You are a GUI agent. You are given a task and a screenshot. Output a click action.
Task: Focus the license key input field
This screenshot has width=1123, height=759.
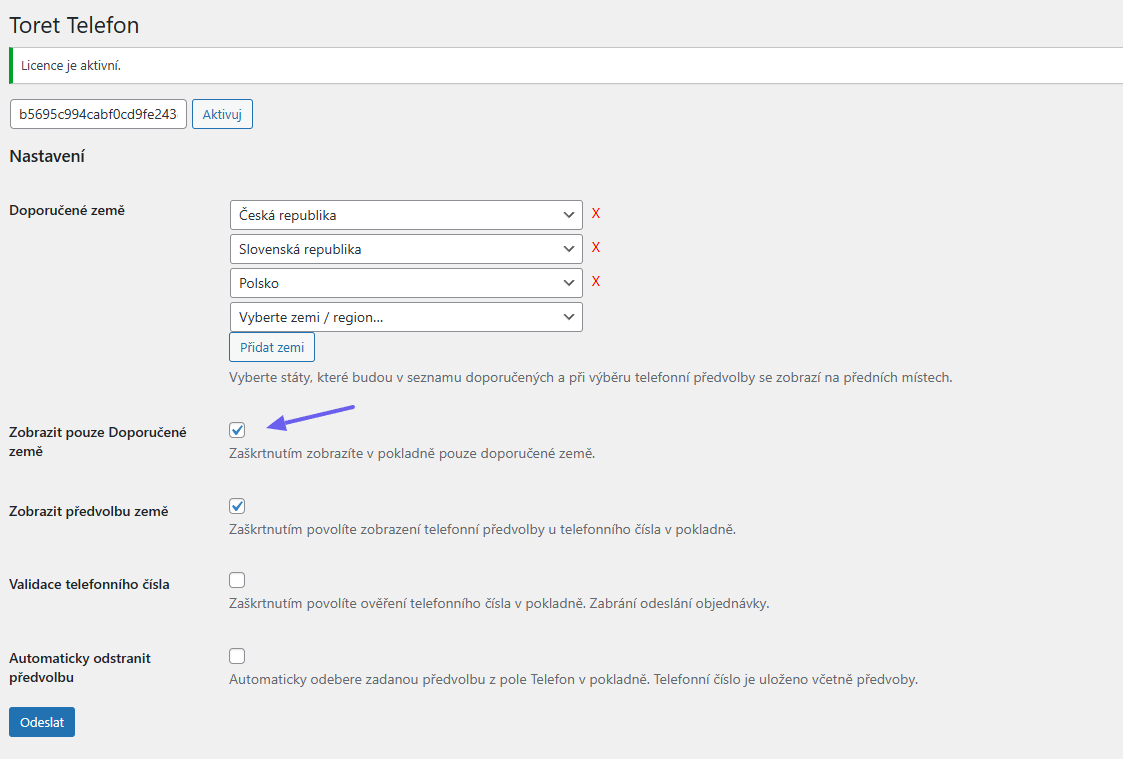98,114
